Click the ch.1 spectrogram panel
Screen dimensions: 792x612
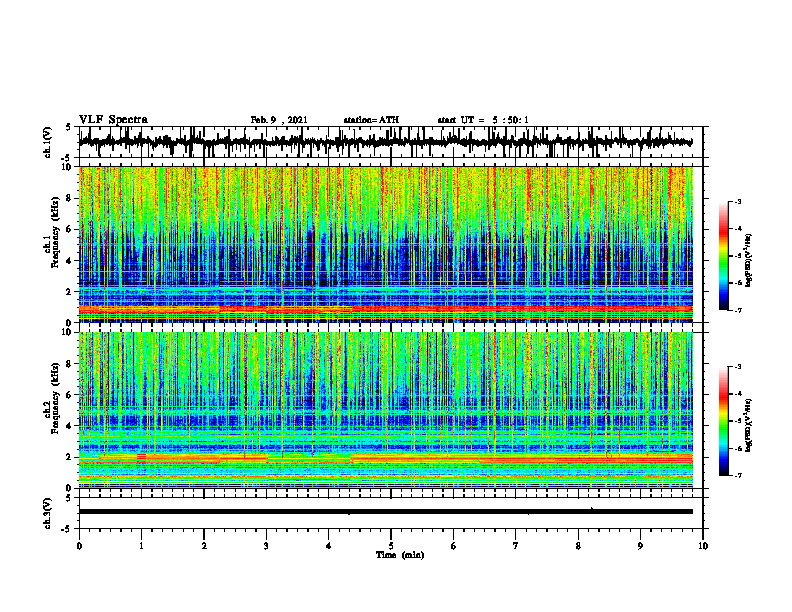pyautogui.click(x=385, y=244)
